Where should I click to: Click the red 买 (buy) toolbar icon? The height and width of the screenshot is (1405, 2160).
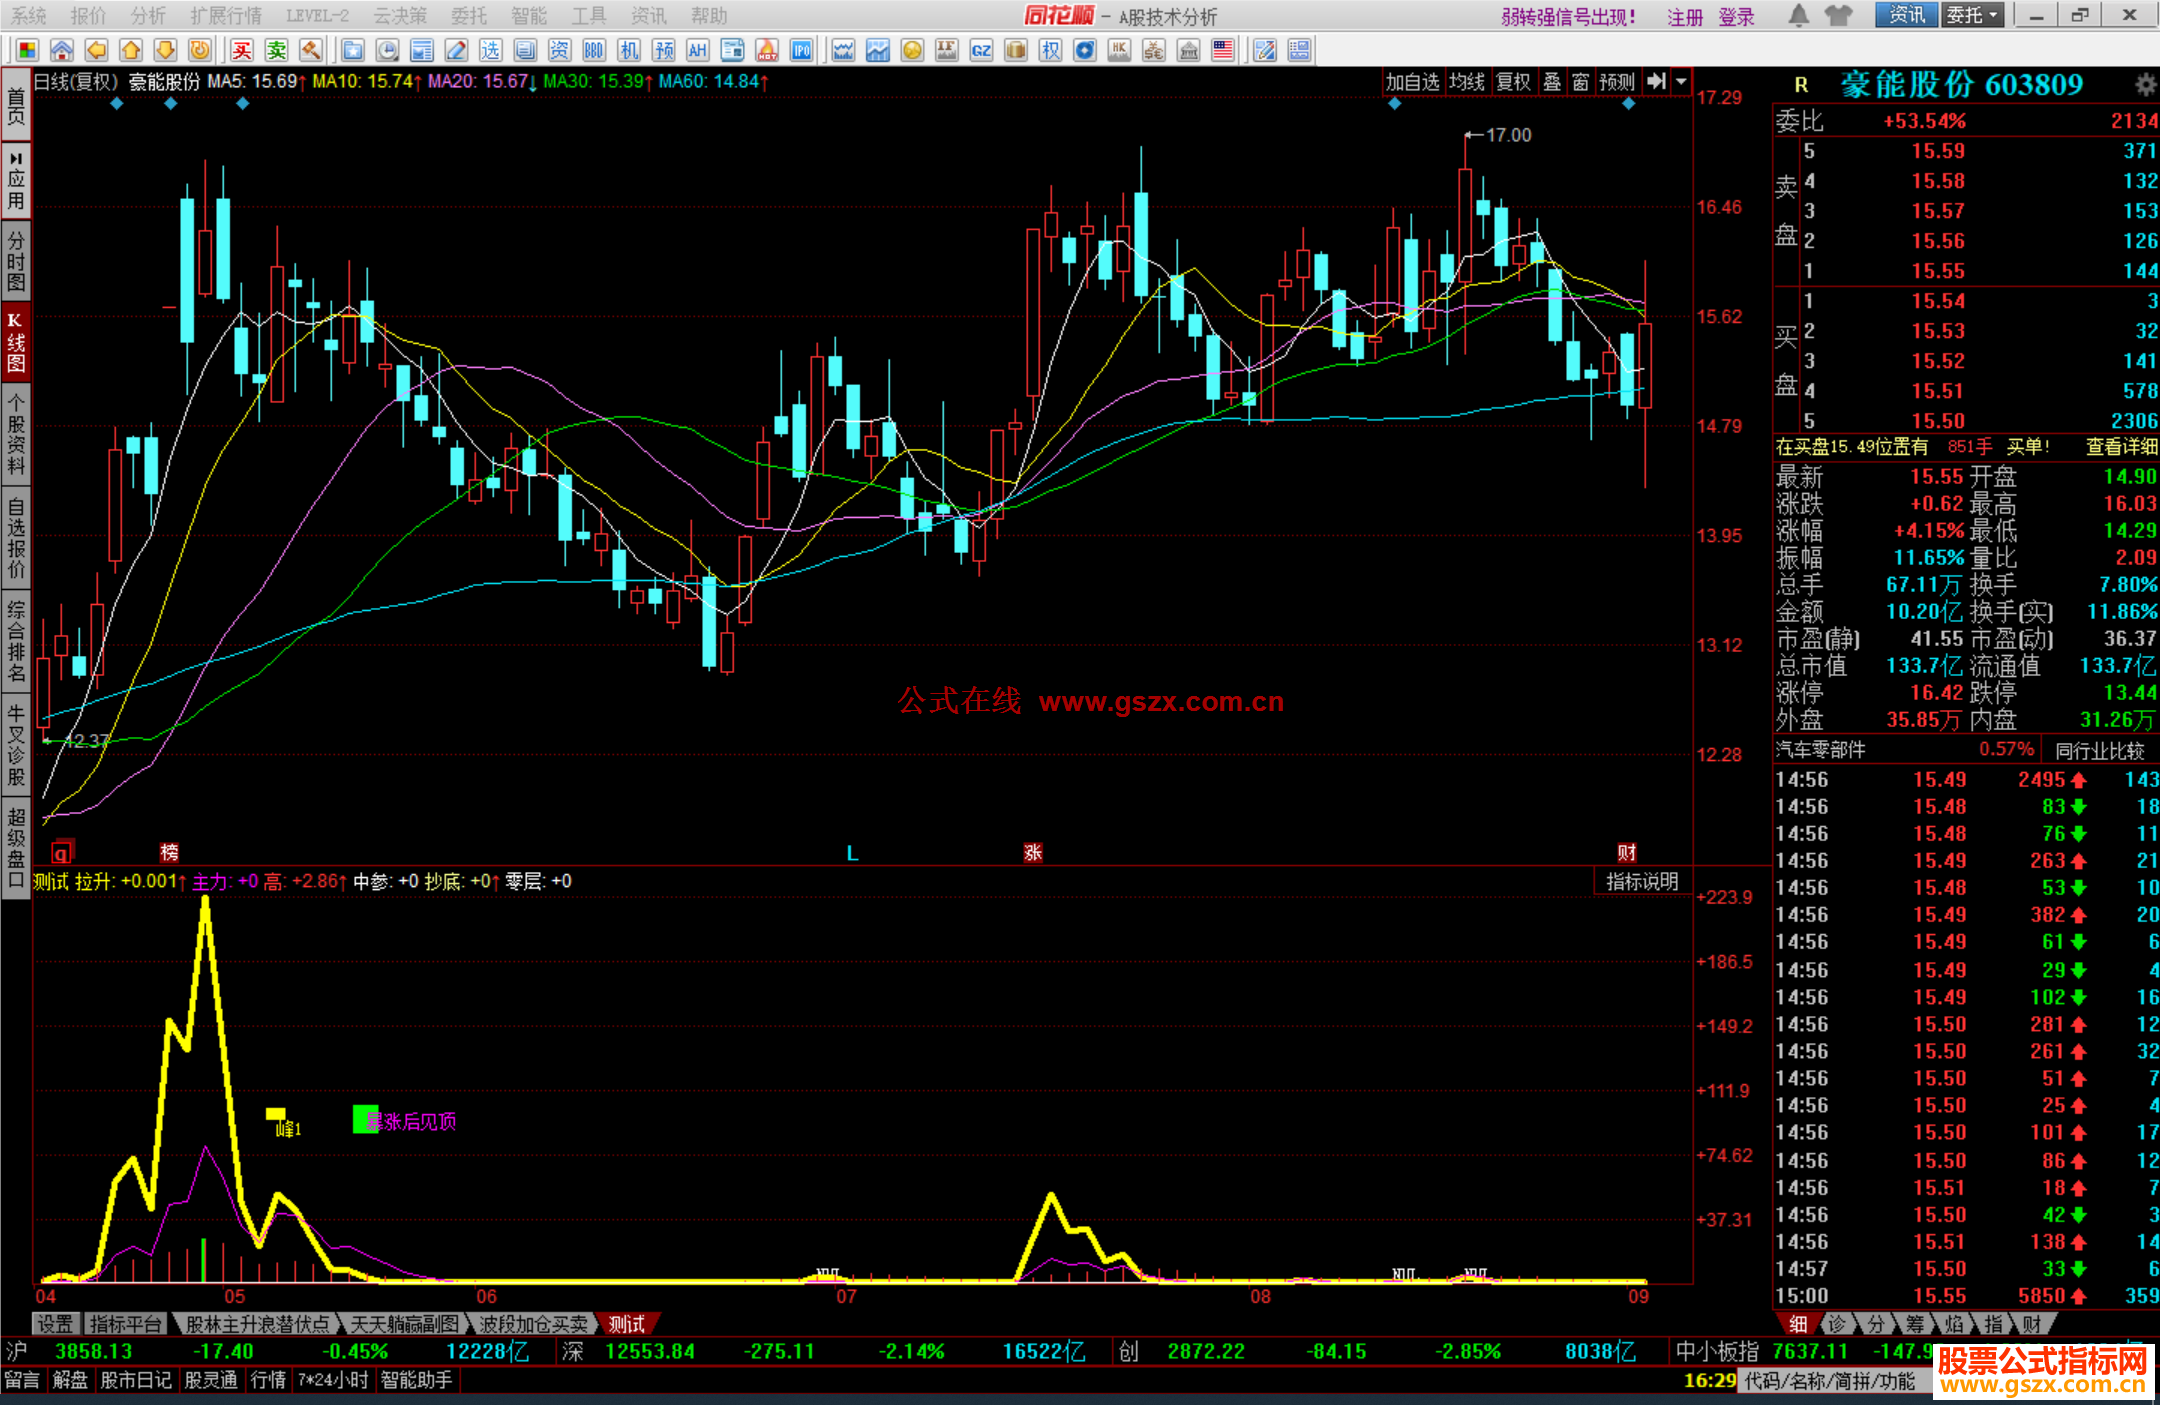click(242, 50)
